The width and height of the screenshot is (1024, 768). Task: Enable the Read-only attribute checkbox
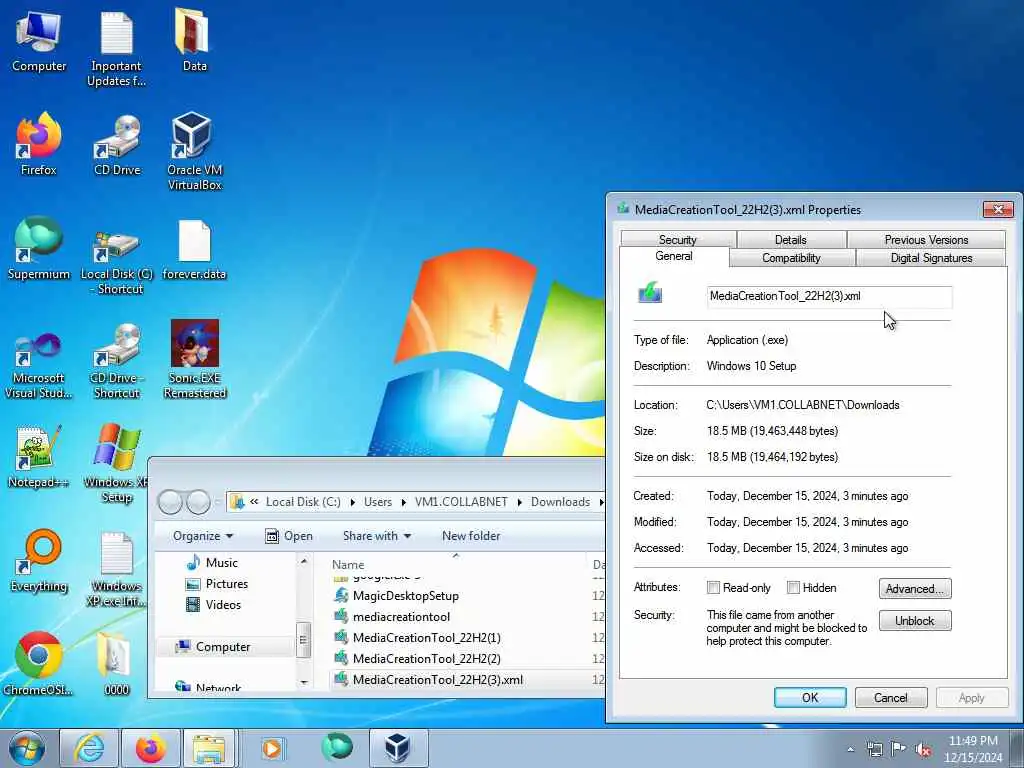[713, 588]
